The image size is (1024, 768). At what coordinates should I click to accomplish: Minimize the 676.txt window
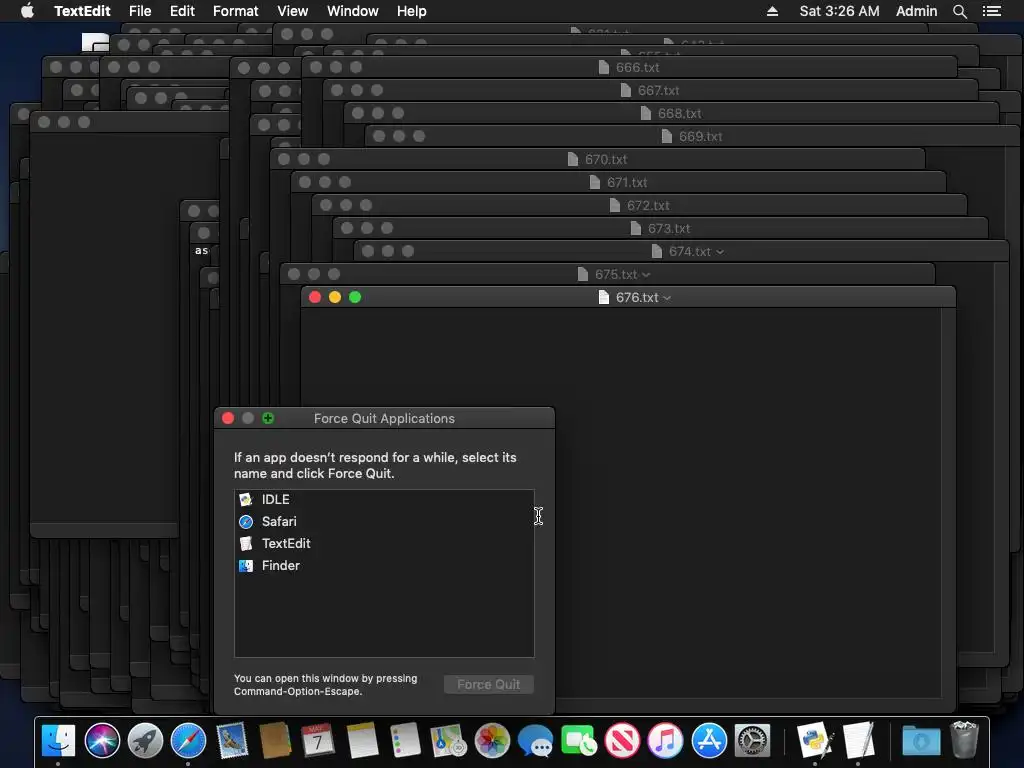(335, 297)
